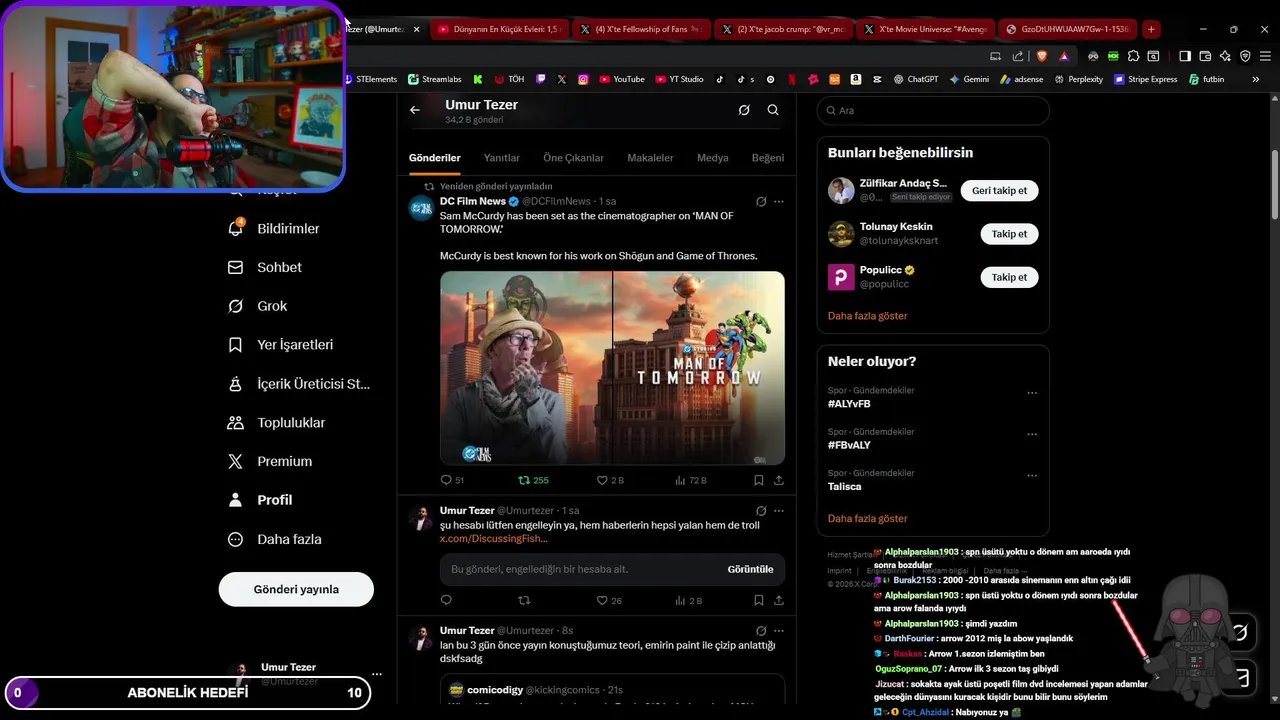Open ChatGPT bookmark

pos(915,79)
